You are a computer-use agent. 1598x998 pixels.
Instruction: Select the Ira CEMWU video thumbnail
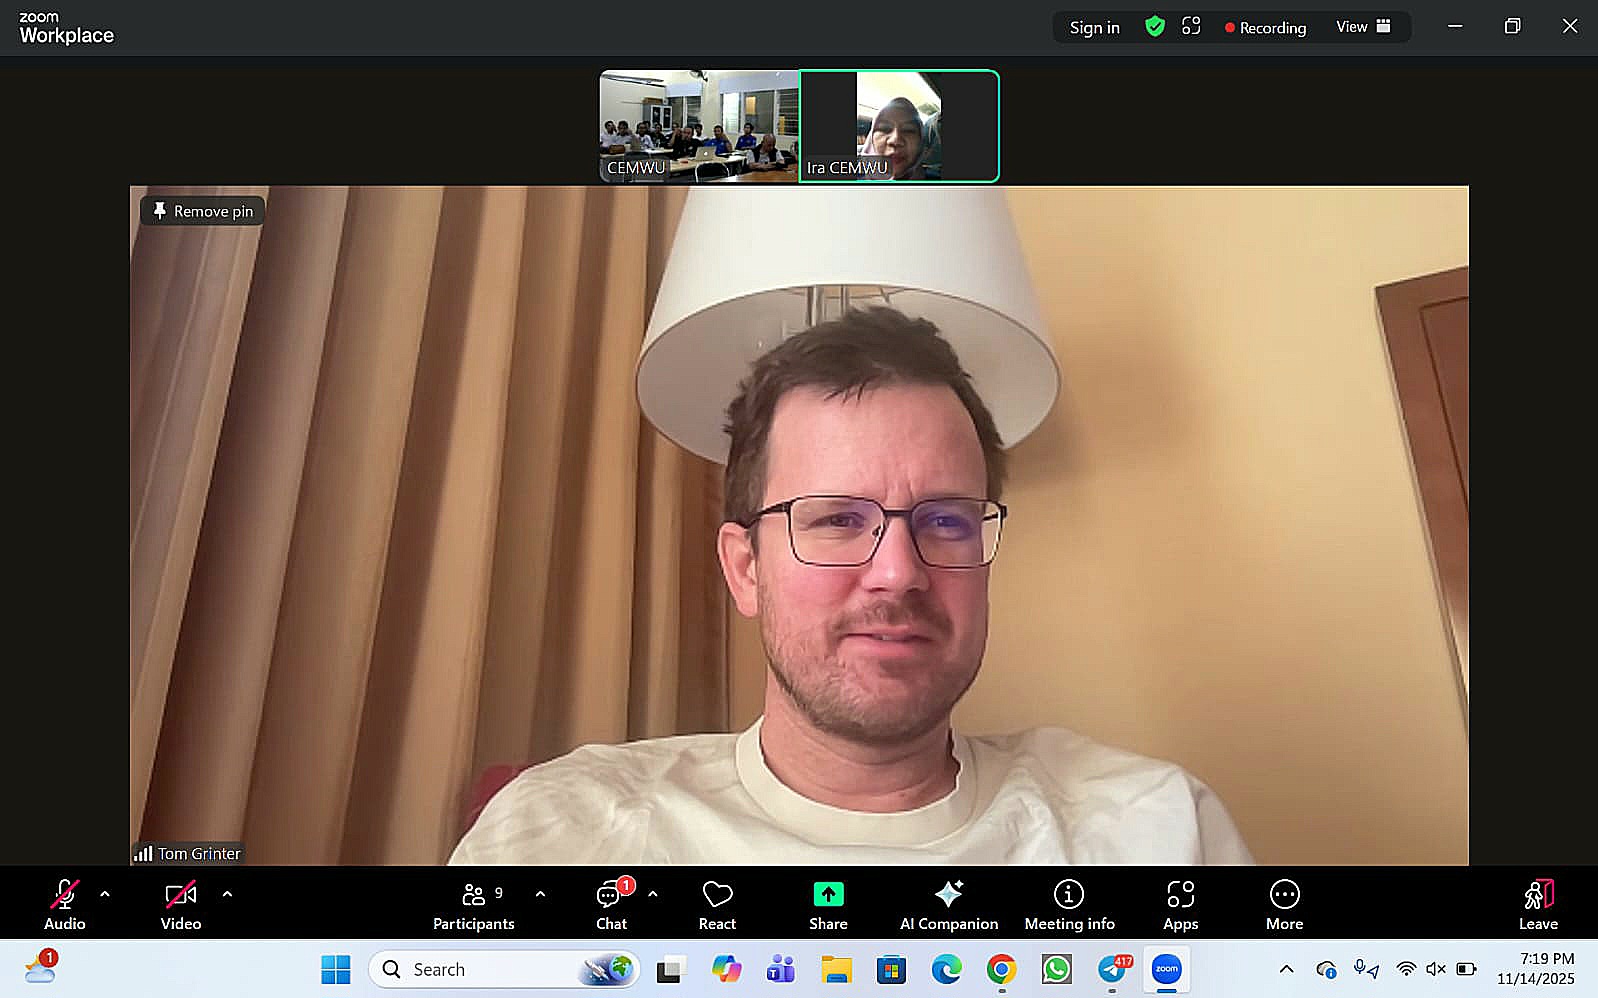point(899,126)
